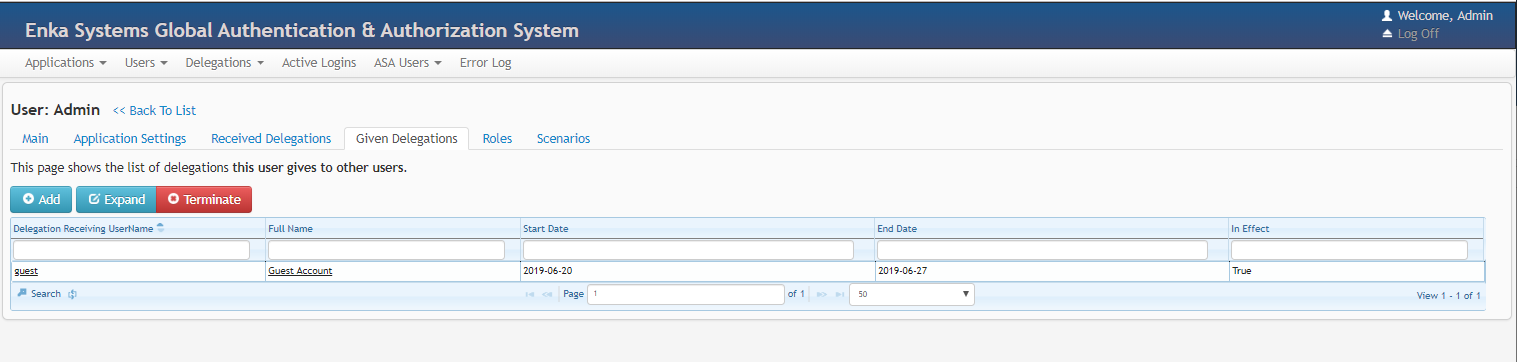Click the grid refresh icon beside Search
This screenshot has width=1517, height=362.
[x=73, y=294]
